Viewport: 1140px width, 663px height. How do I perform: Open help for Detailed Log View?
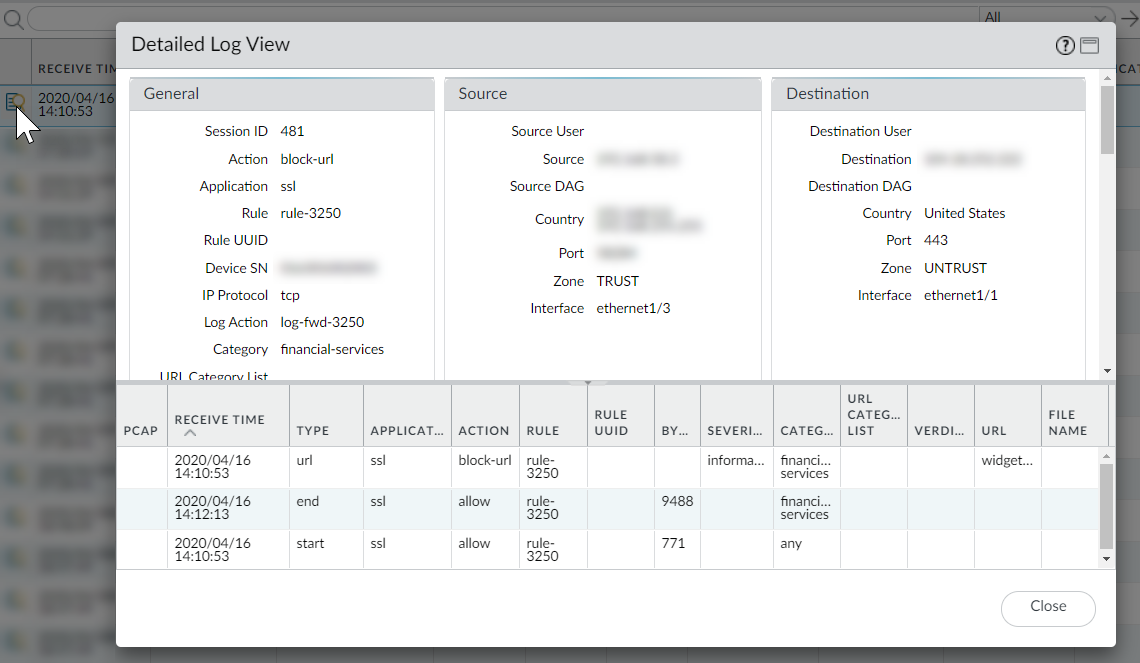[x=1065, y=46]
